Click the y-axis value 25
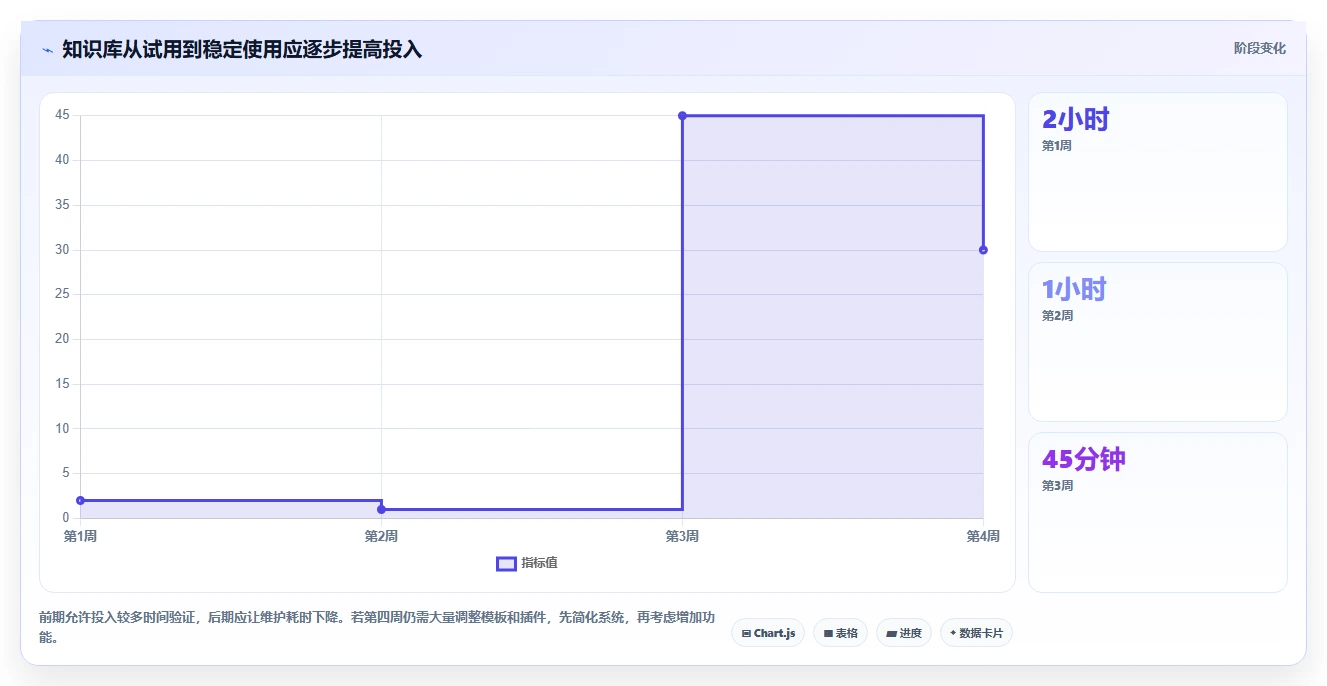This screenshot has width=1327, height=686. click(x=62, y=294)
